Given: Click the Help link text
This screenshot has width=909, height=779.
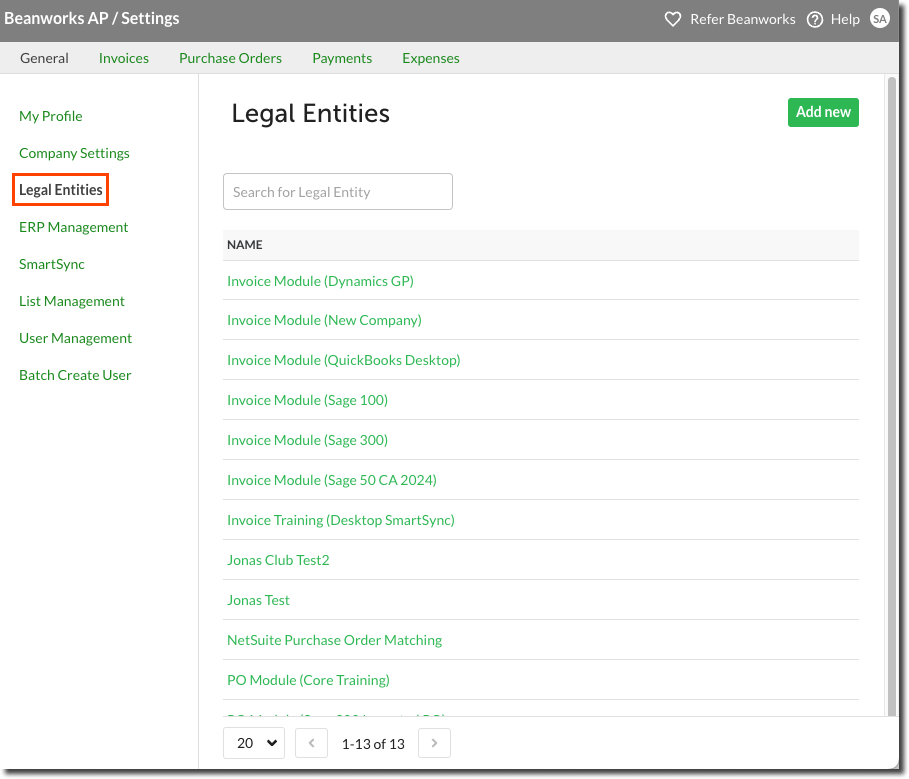Looking at the screenshot, I should pos(845,19).
